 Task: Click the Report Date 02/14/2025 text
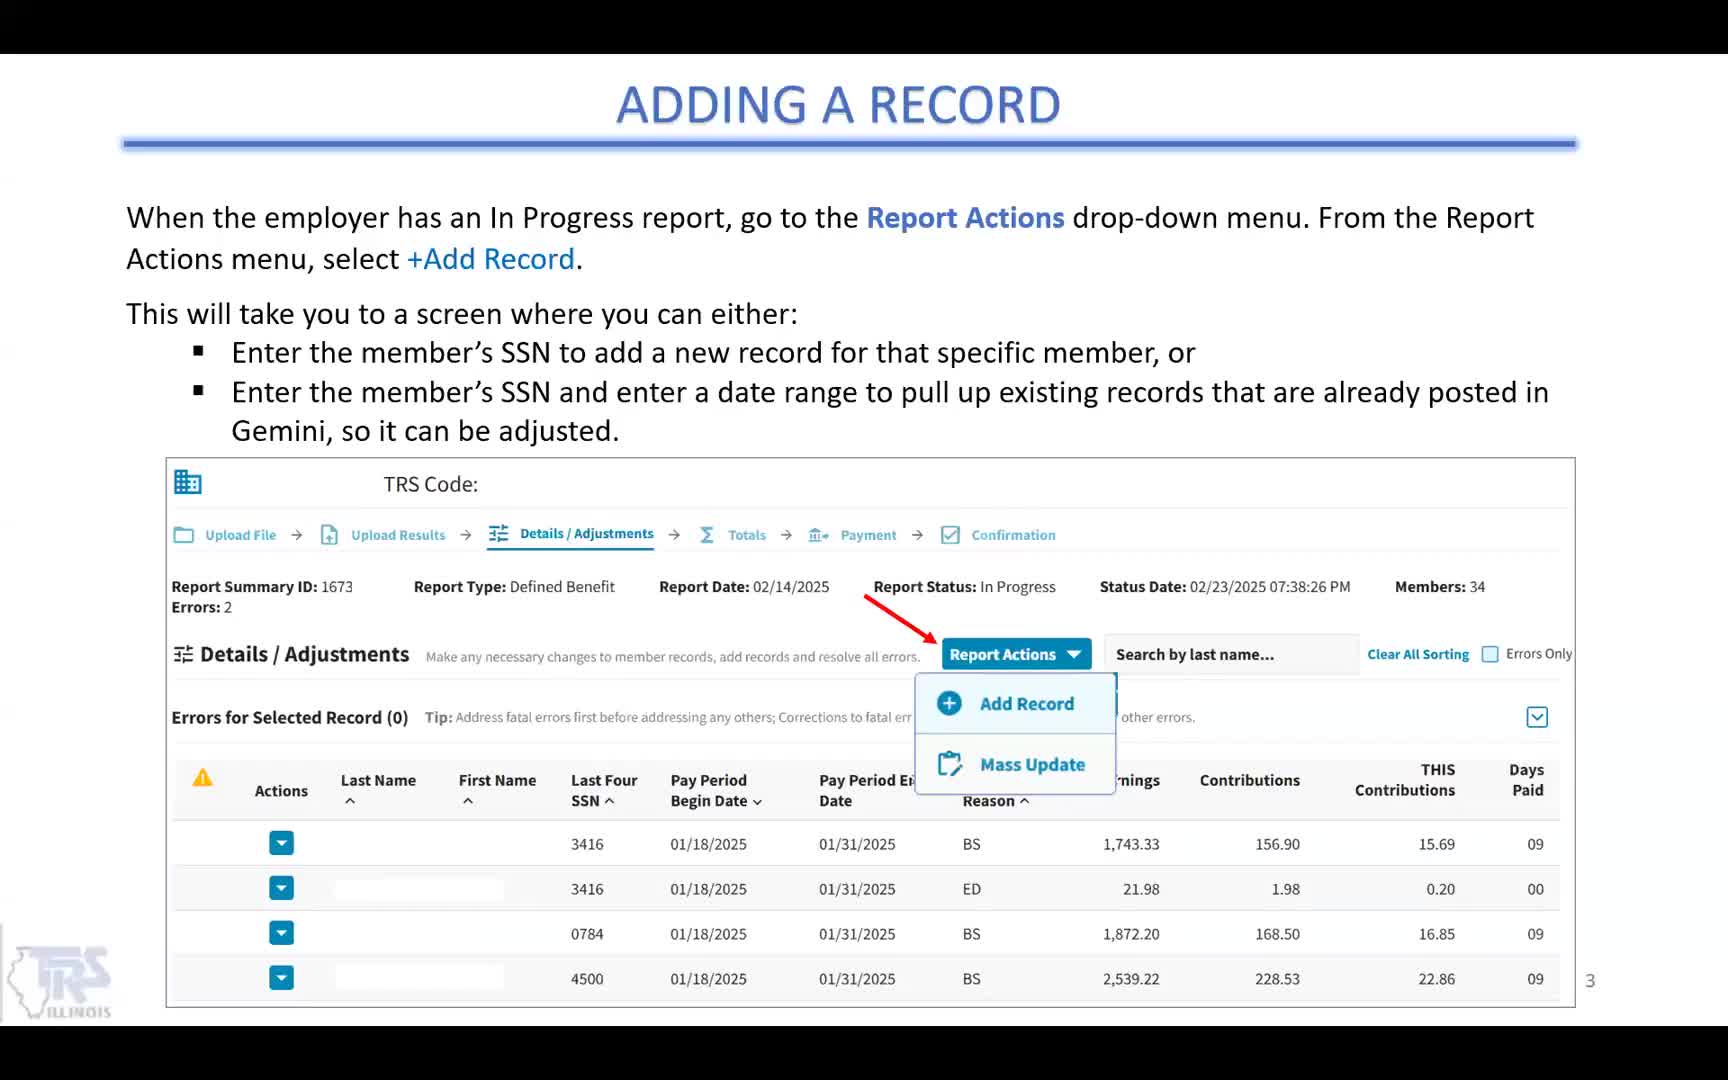tap(744, 587)
